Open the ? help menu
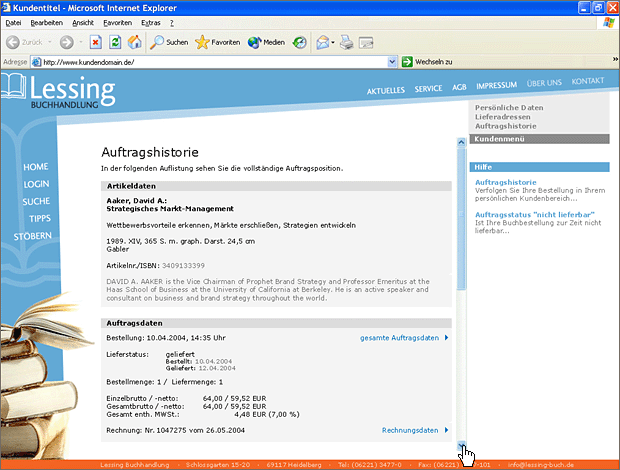620x470 pixels. tap(172, 23)
